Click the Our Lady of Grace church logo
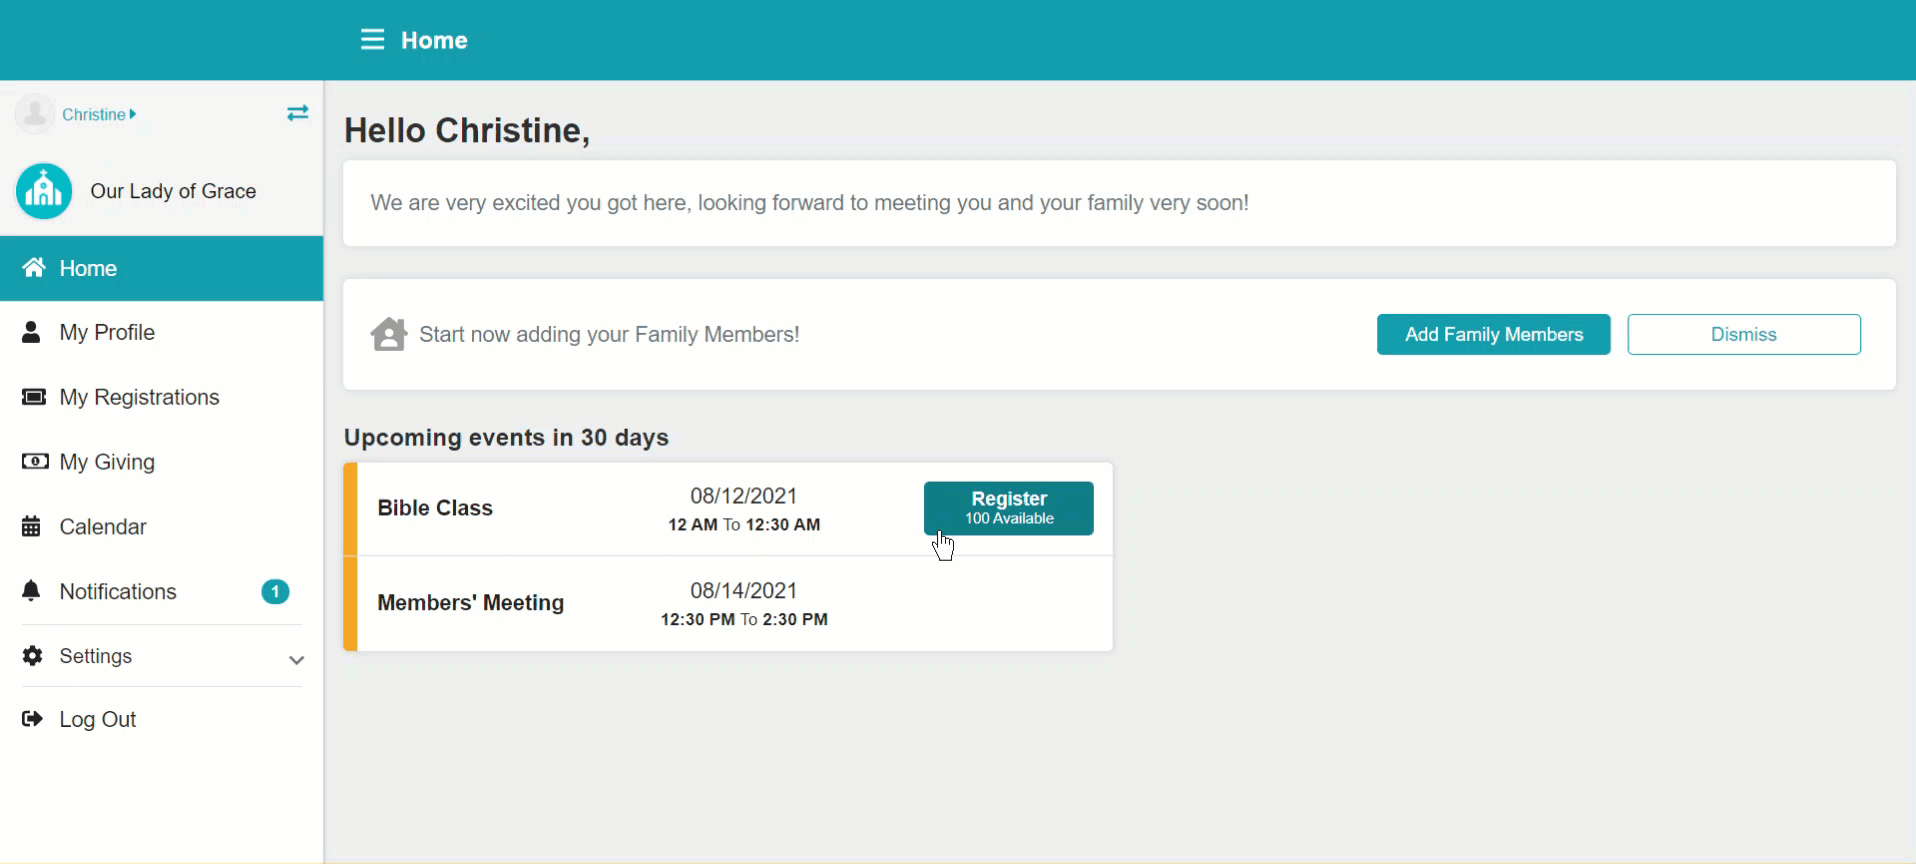This screenshot has width=1916, height=864. point(44,191)
